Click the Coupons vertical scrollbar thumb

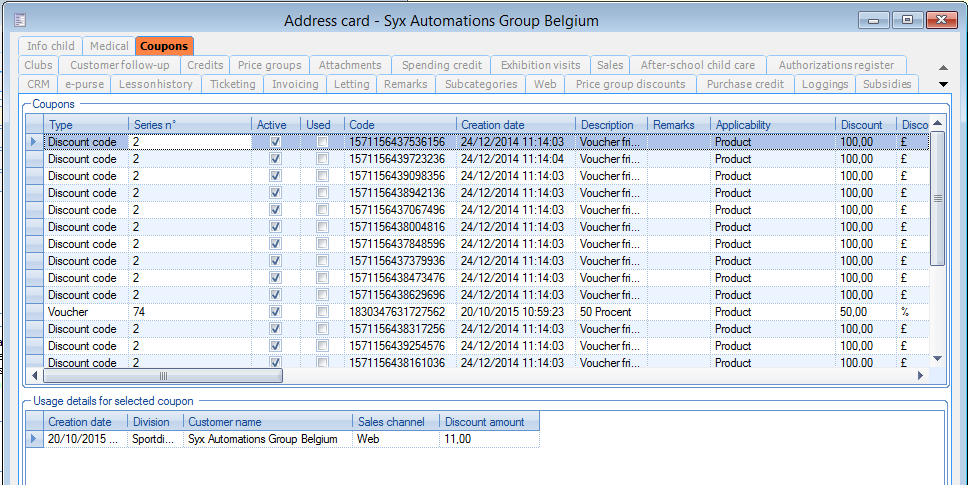click(x=937, y=198)
